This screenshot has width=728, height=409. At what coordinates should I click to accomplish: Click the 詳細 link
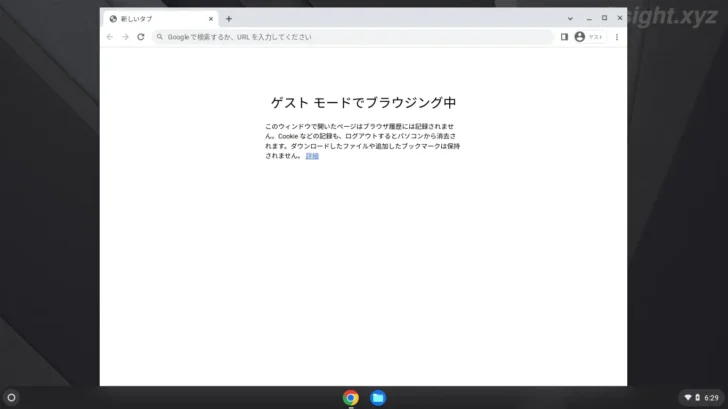click(312, 156)
